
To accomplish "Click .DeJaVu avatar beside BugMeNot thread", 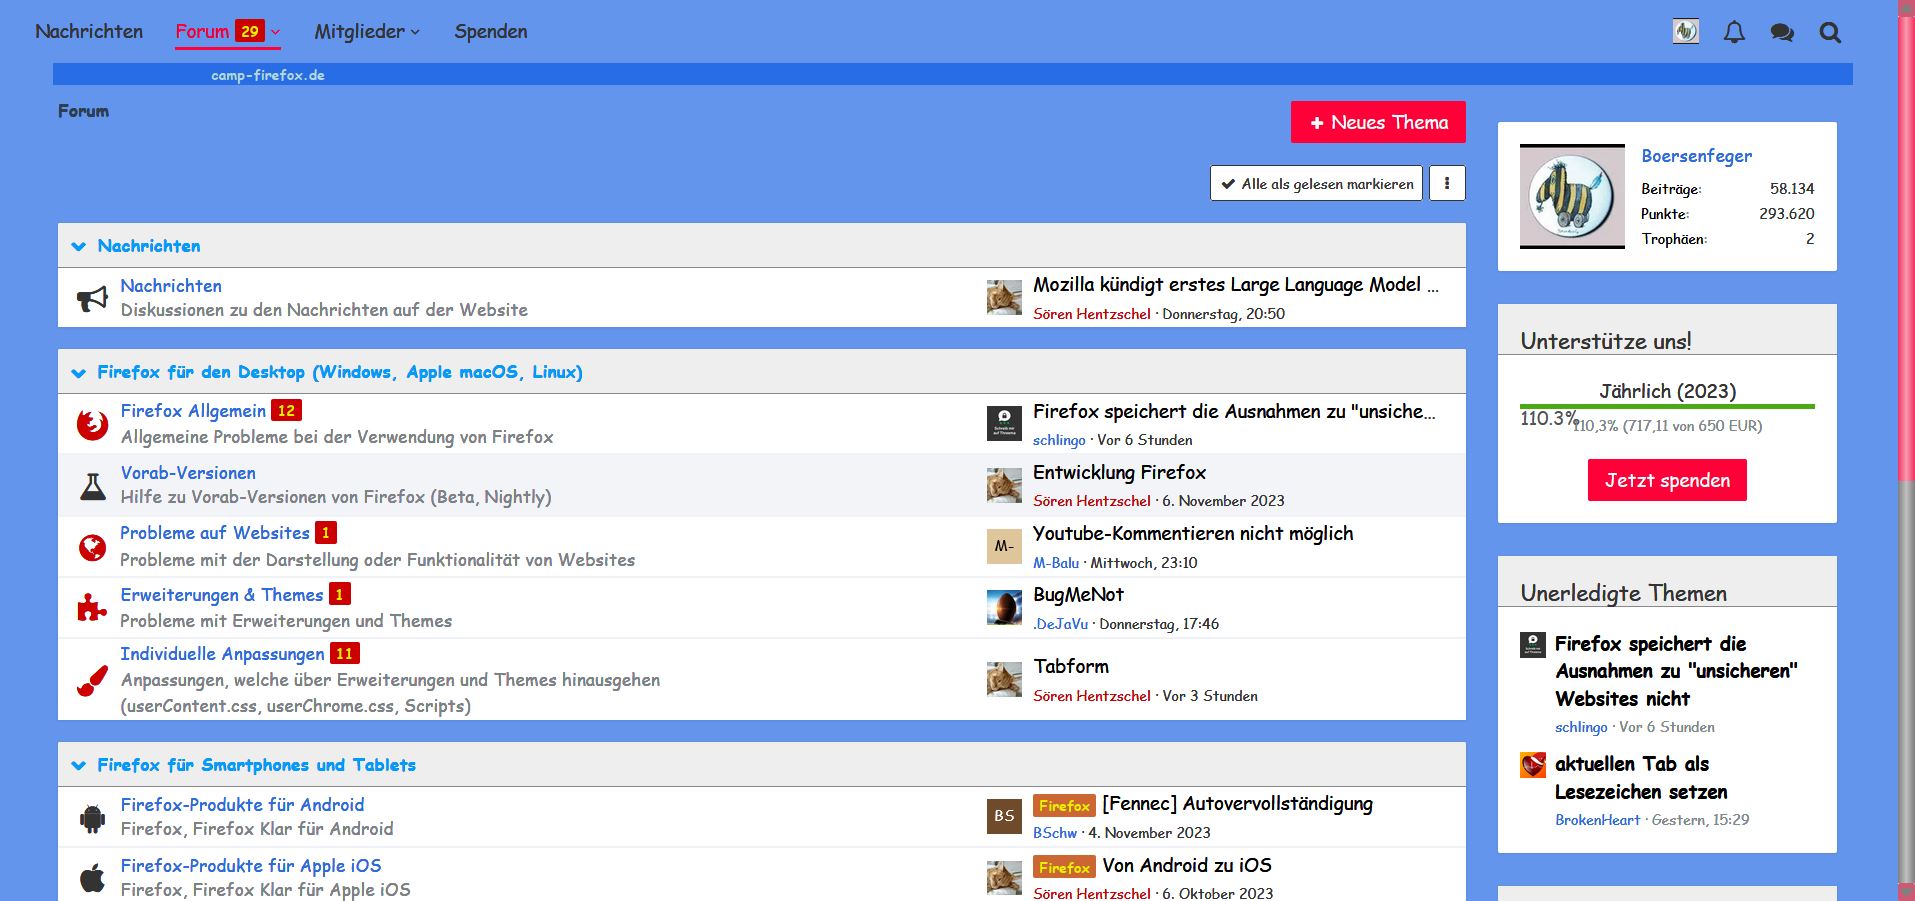I will pyautogui.click(x=1004, y=607).
